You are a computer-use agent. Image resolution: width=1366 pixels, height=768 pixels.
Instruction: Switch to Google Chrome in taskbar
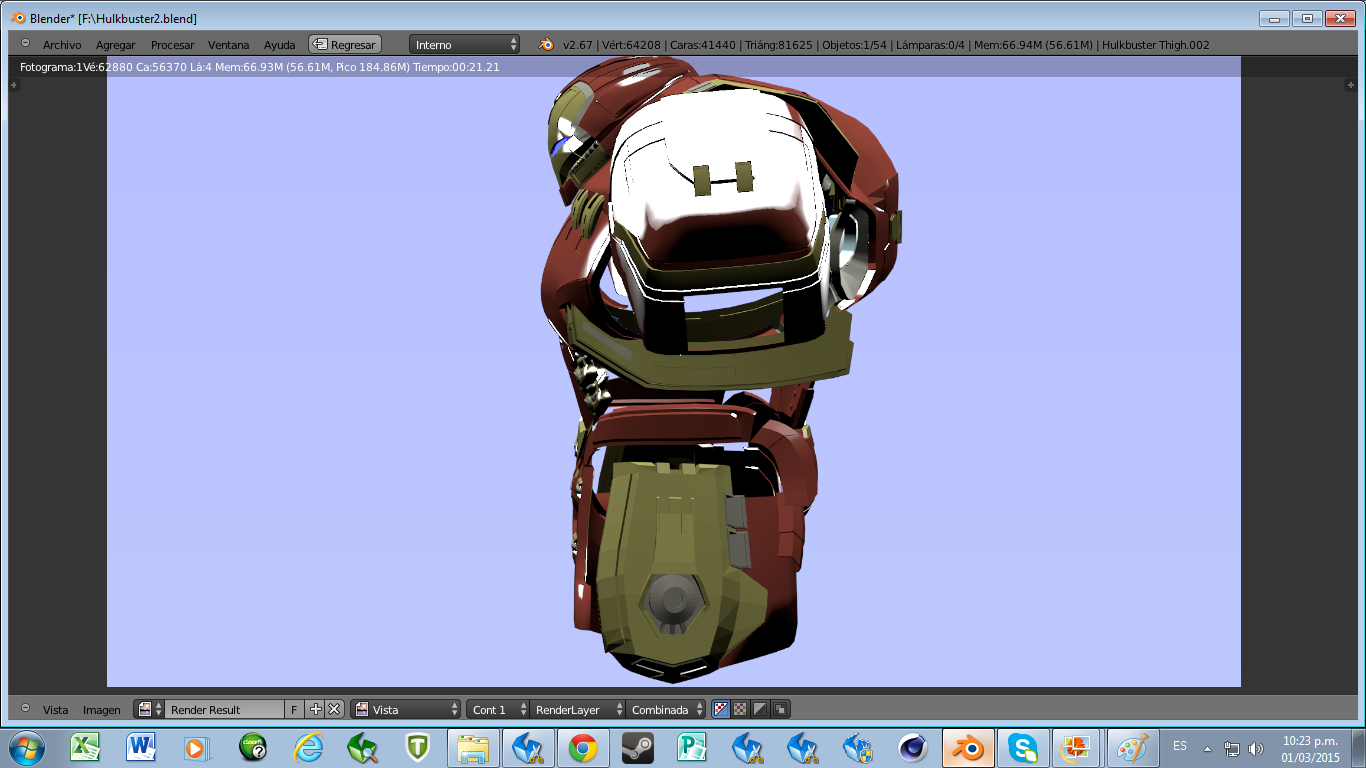(584, 748)
